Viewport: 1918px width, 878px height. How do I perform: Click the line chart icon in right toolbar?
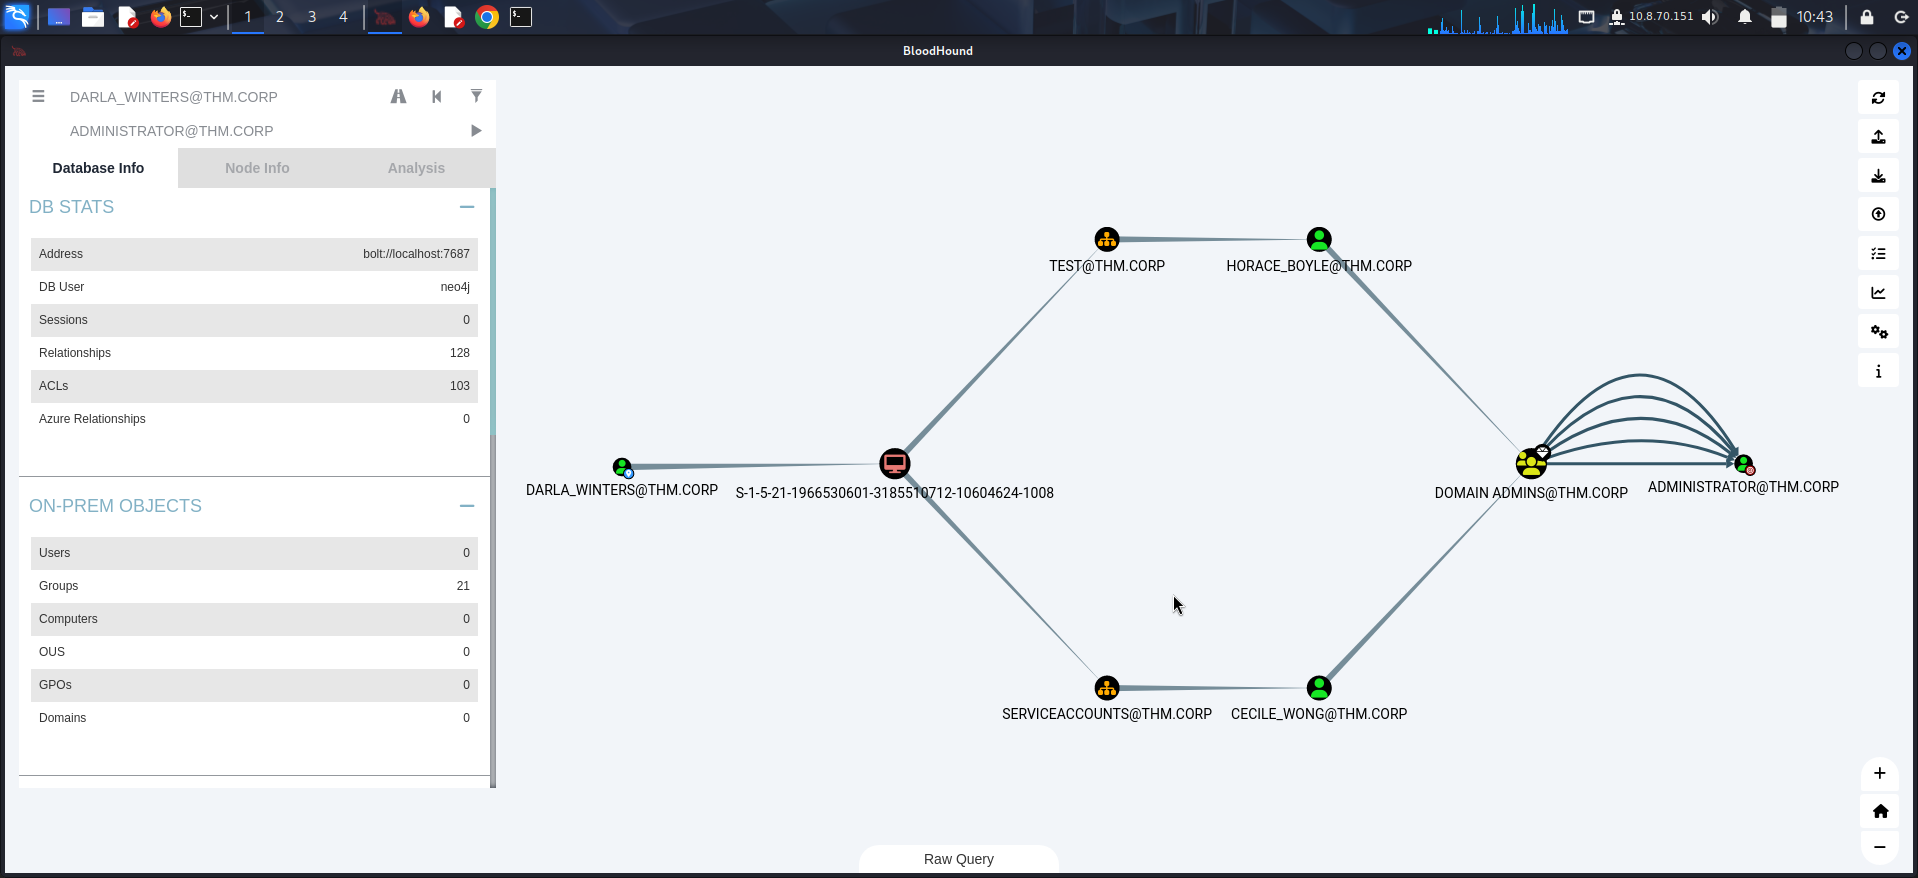(x=1878, y=293)
